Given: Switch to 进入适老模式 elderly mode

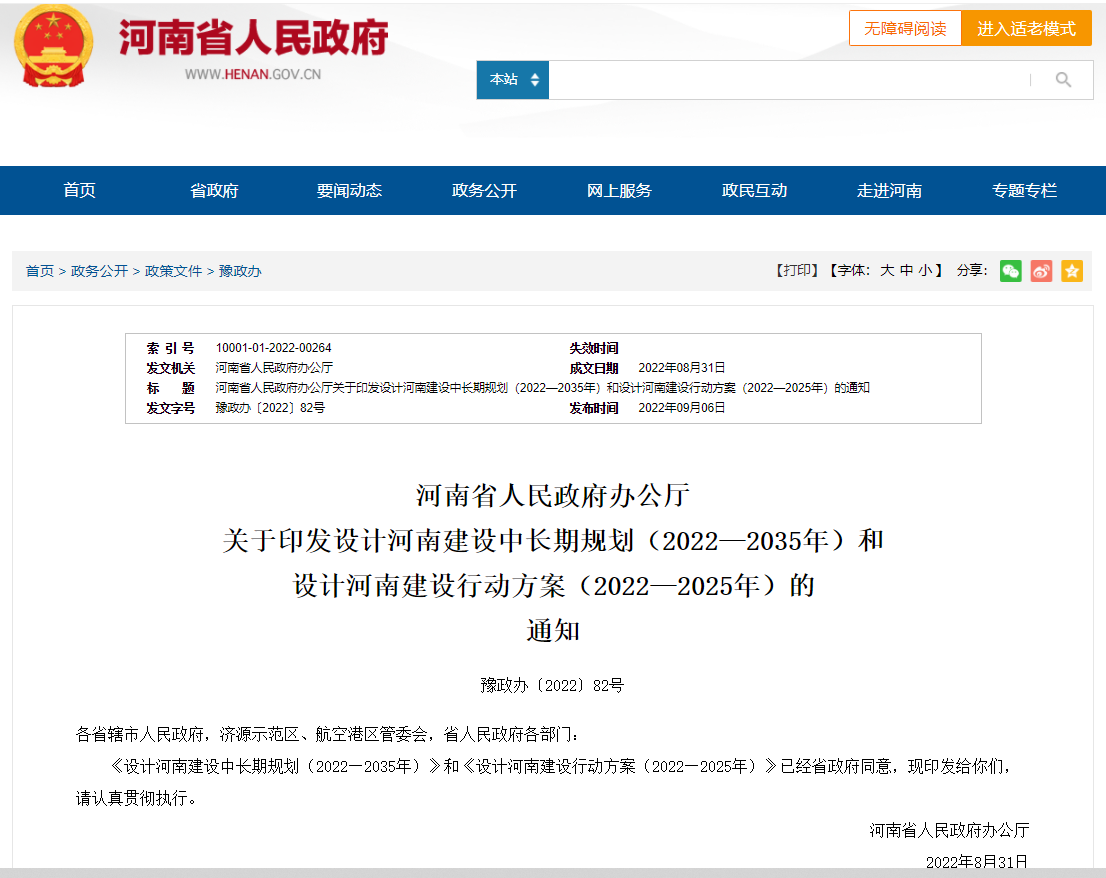Looking at the screenshot, I should pyautogui.click(x=1026, y=28).
